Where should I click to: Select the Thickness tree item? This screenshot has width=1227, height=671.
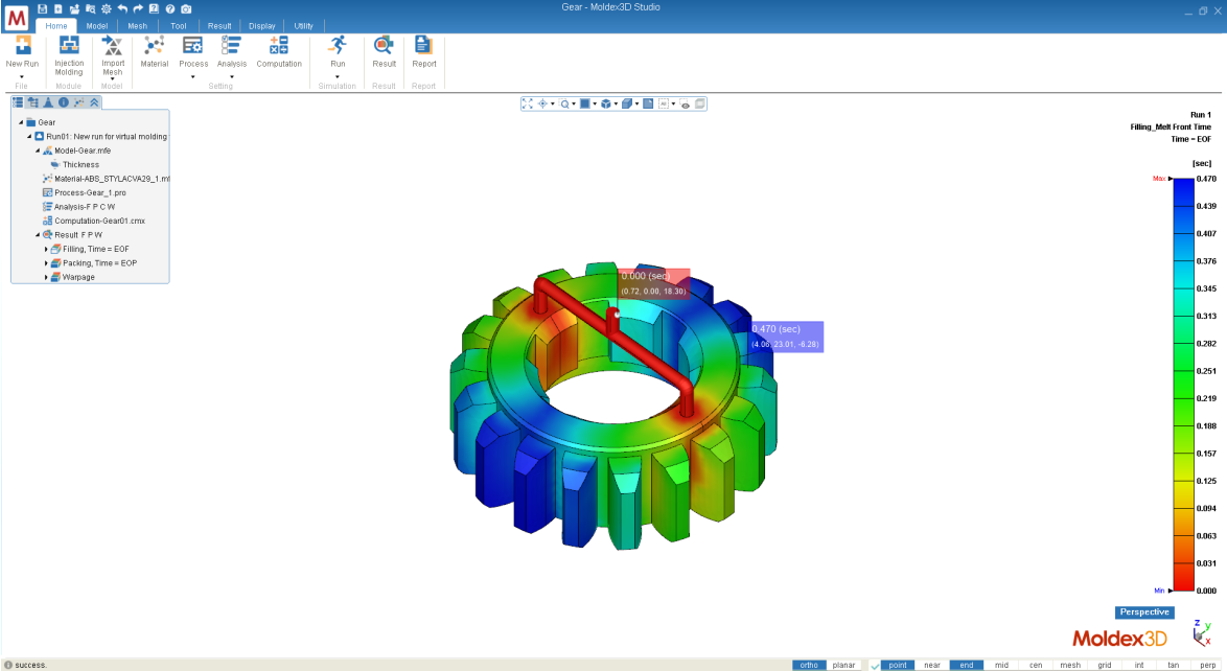tap(81, 164)
